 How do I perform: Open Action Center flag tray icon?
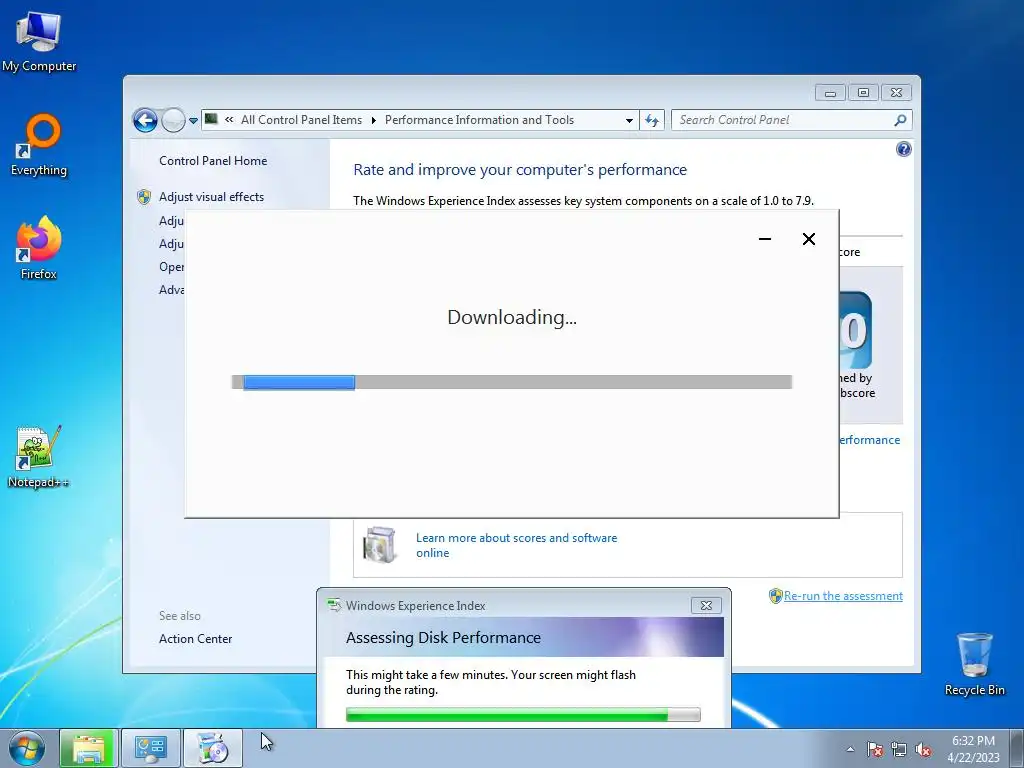875,749
